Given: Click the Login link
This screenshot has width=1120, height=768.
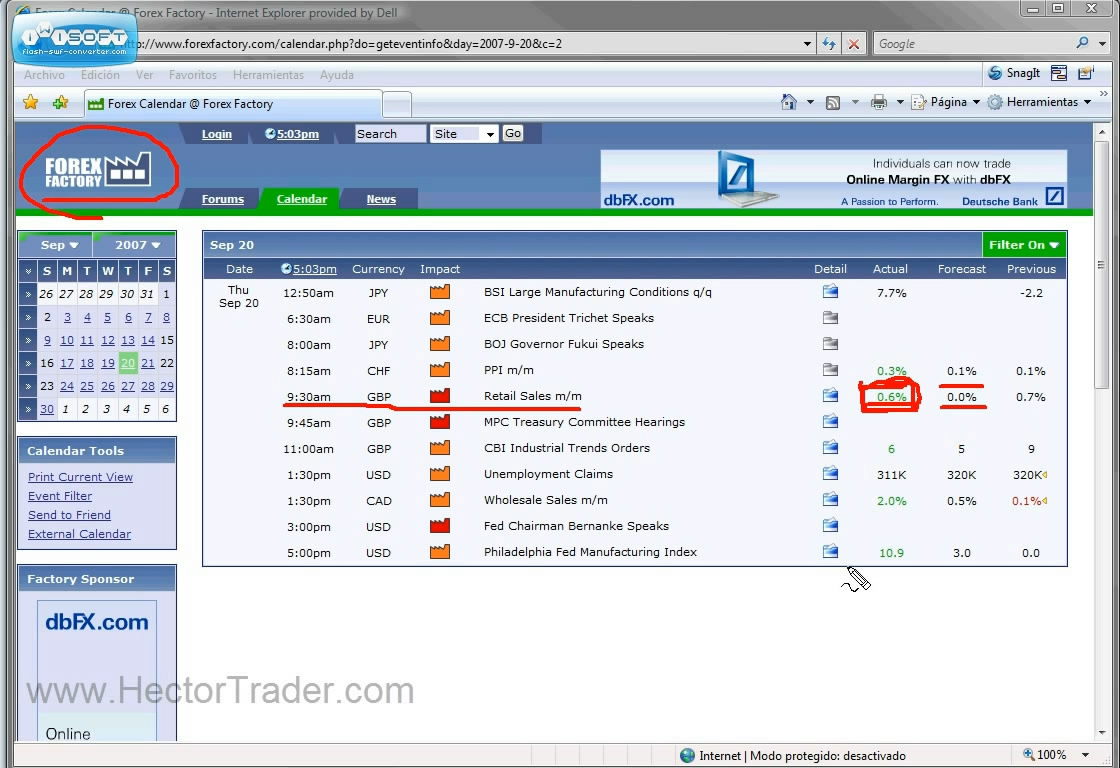Looking at the screenshot, I should point(216,134).
